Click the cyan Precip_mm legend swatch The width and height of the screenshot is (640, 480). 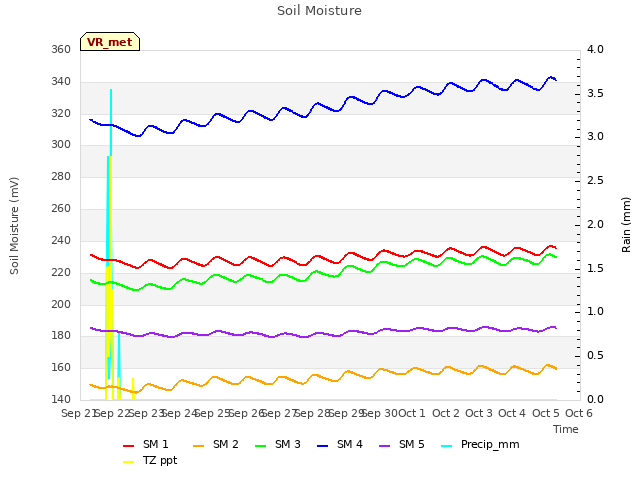(447, 446)
